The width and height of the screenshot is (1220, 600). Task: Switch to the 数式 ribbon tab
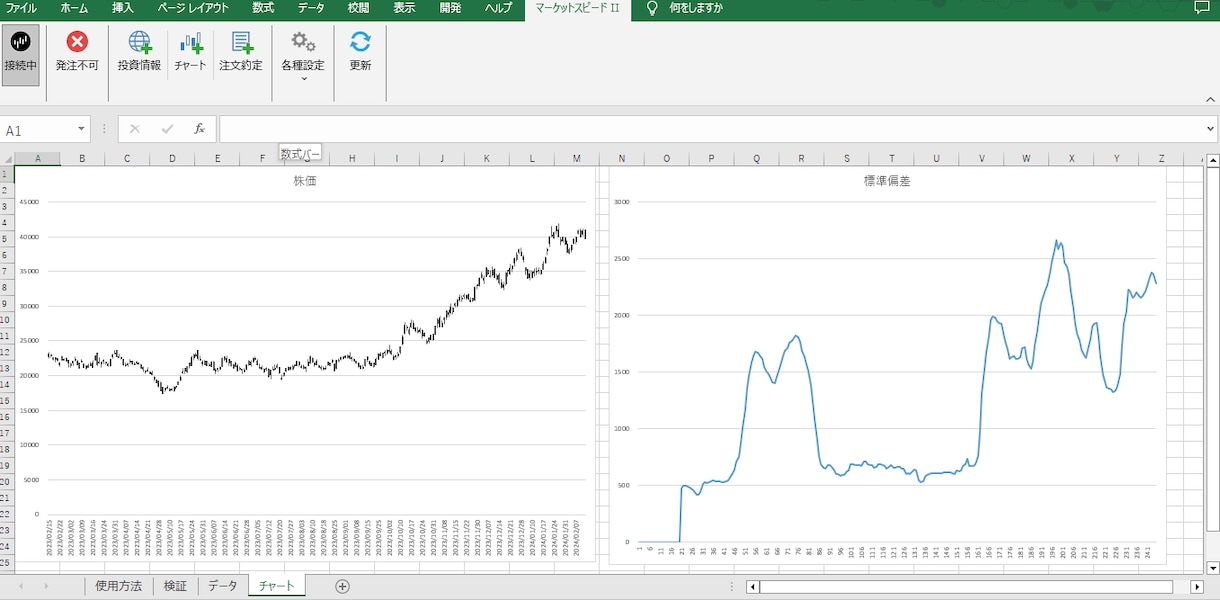pos(263,8)
